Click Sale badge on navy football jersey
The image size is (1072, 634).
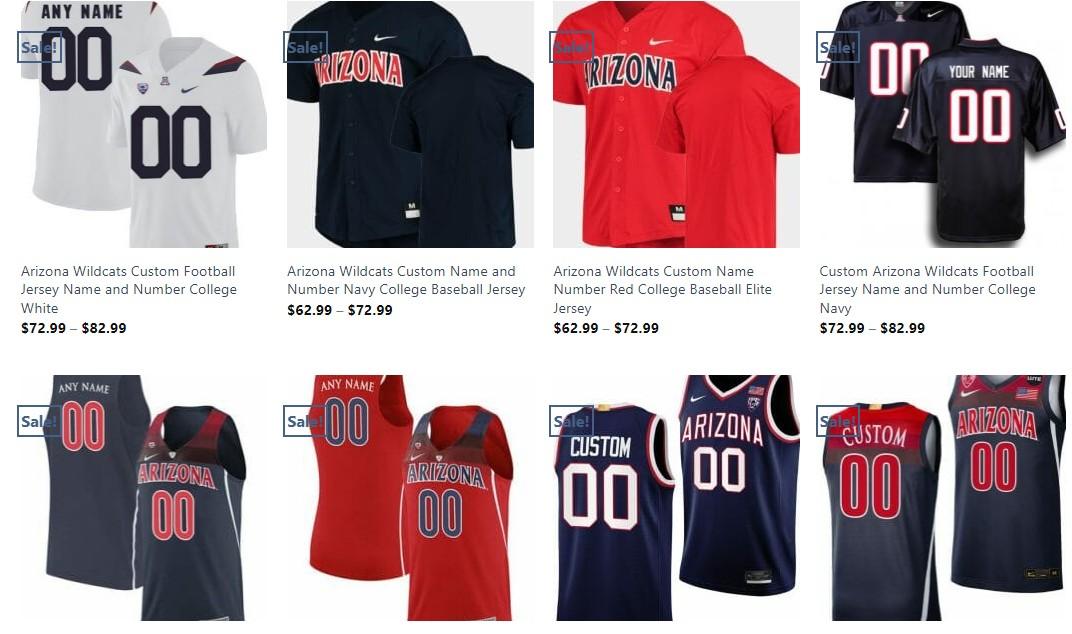(x=838, y=47)
